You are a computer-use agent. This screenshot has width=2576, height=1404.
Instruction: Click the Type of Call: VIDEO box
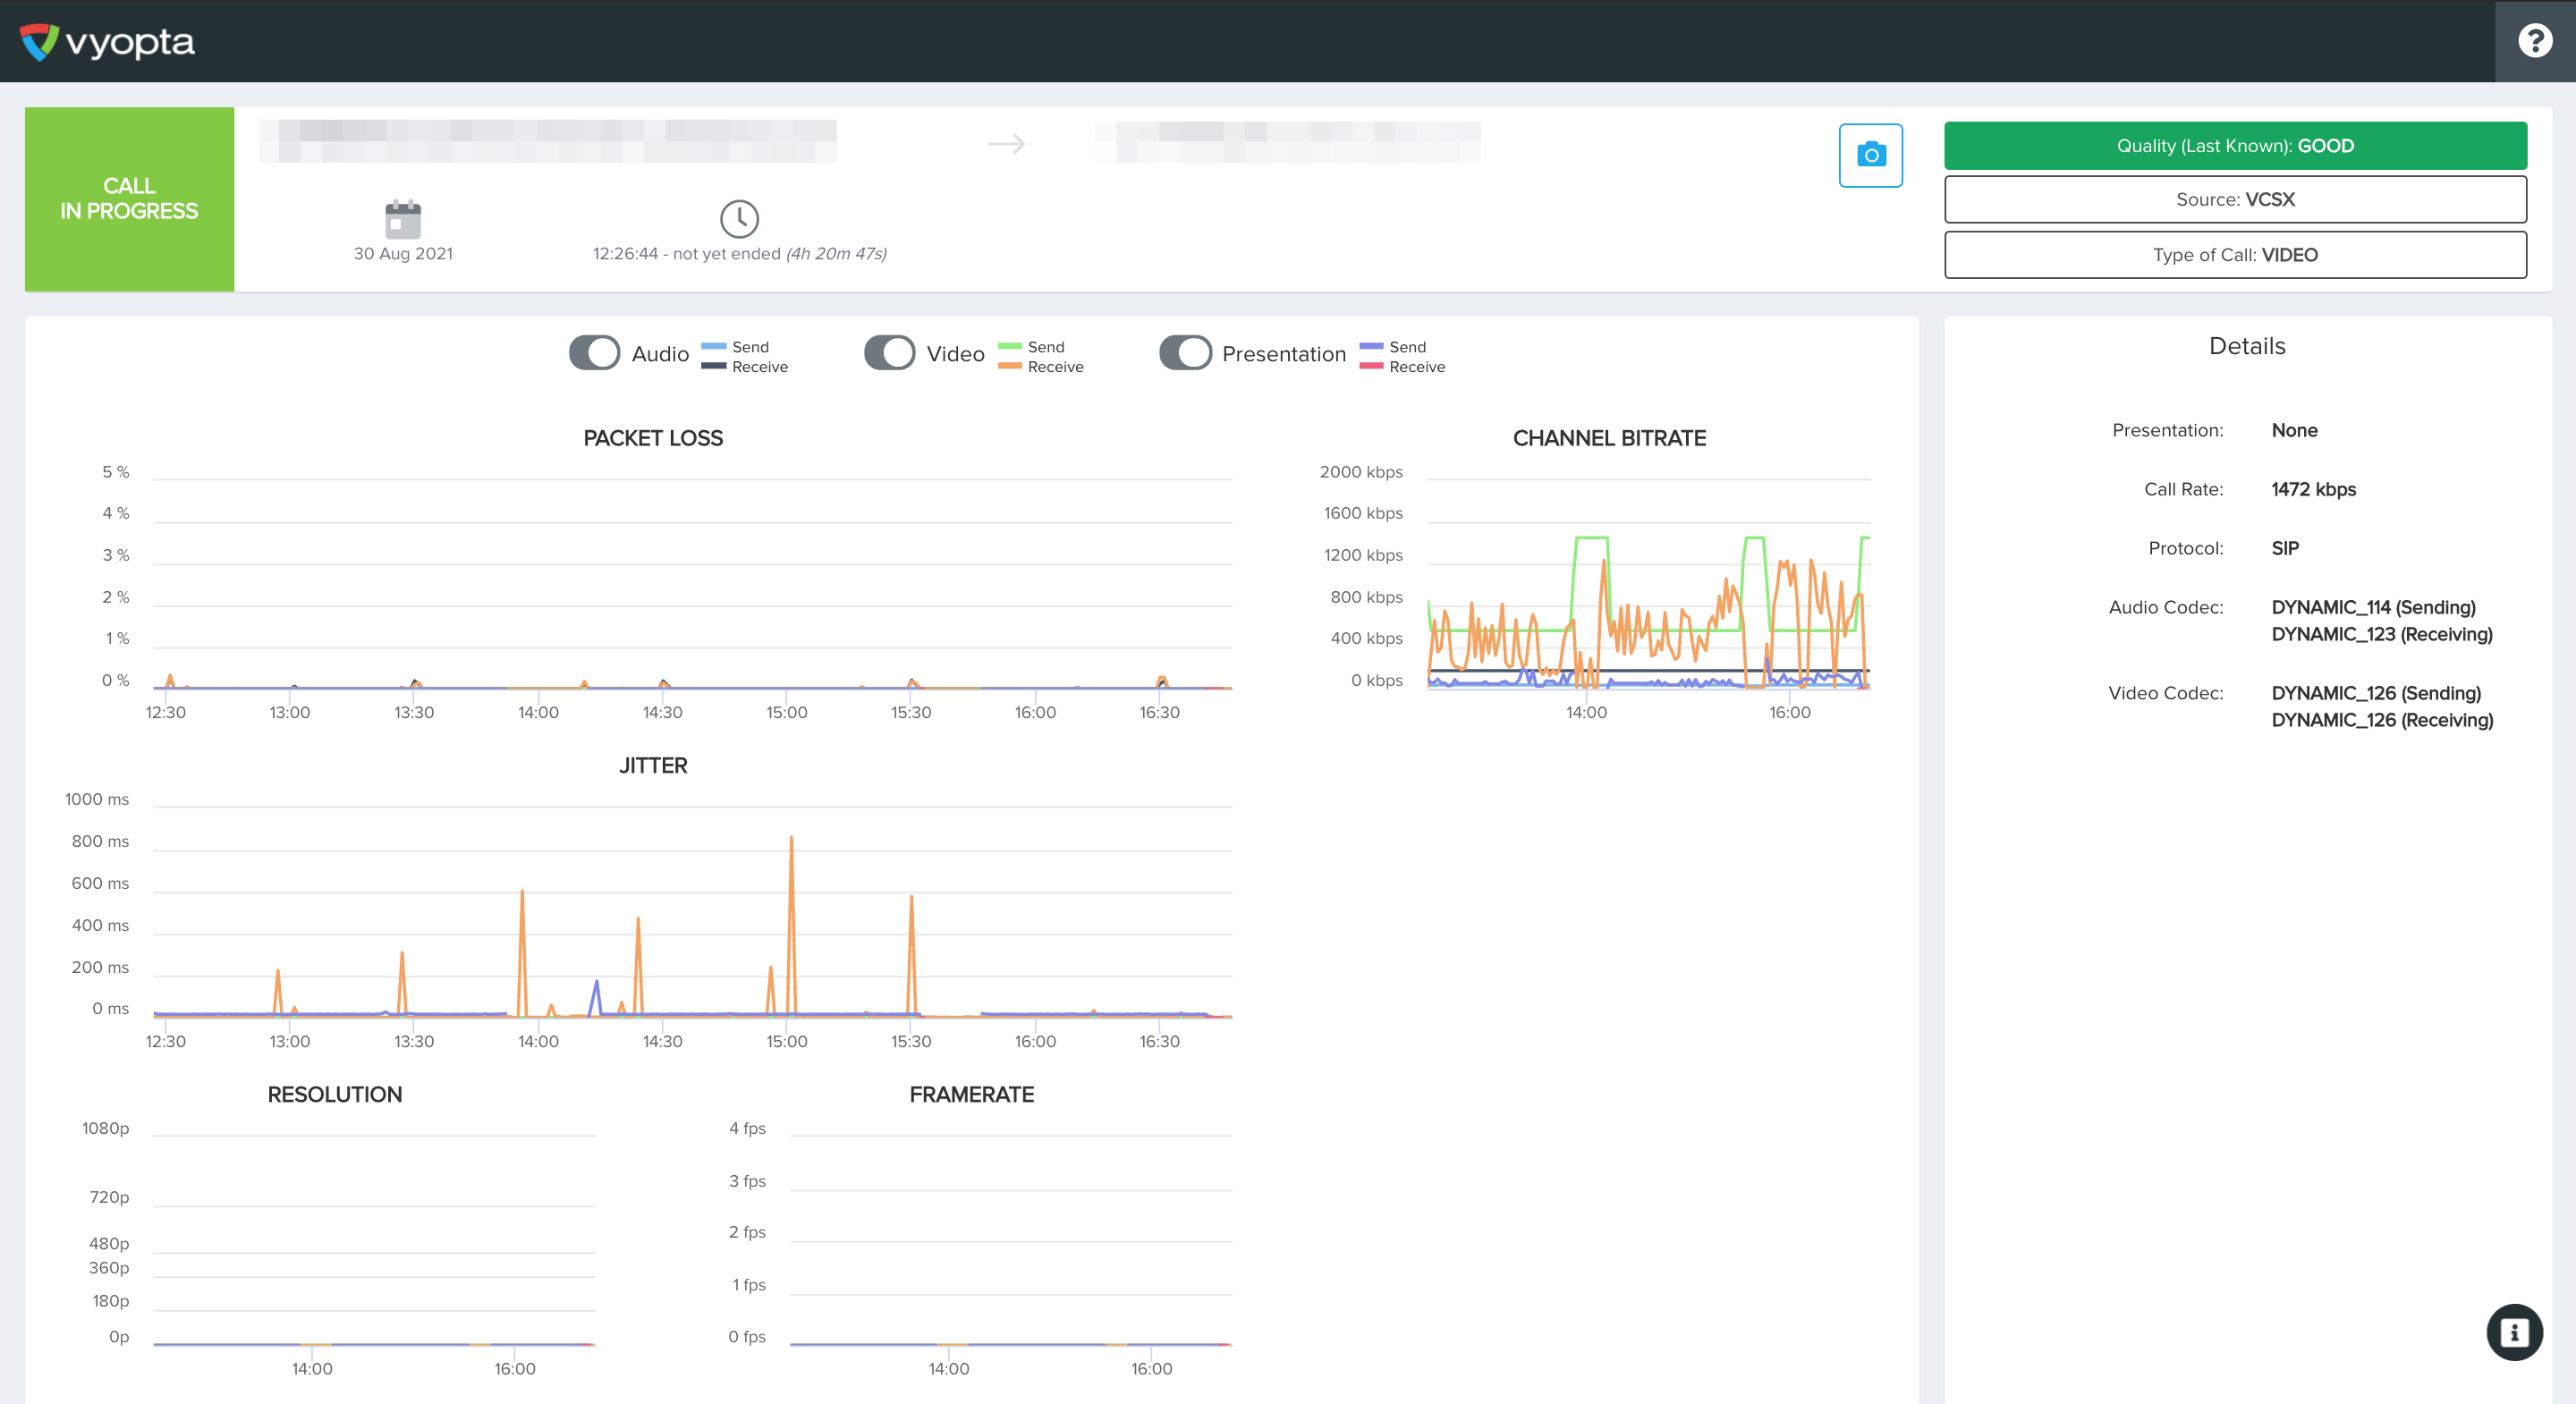coord(2235,255)
